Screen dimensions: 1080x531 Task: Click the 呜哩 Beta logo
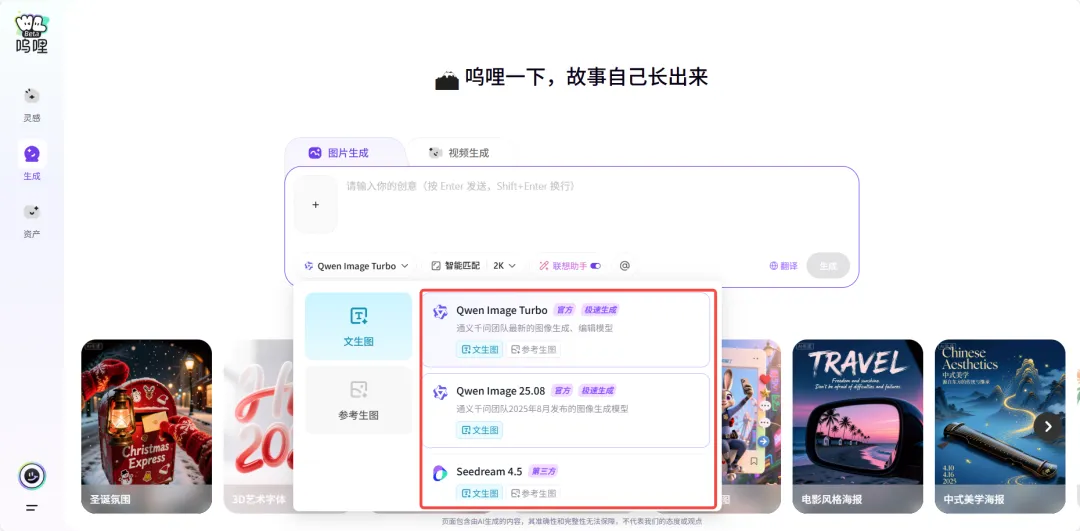(x=32, y=34)
